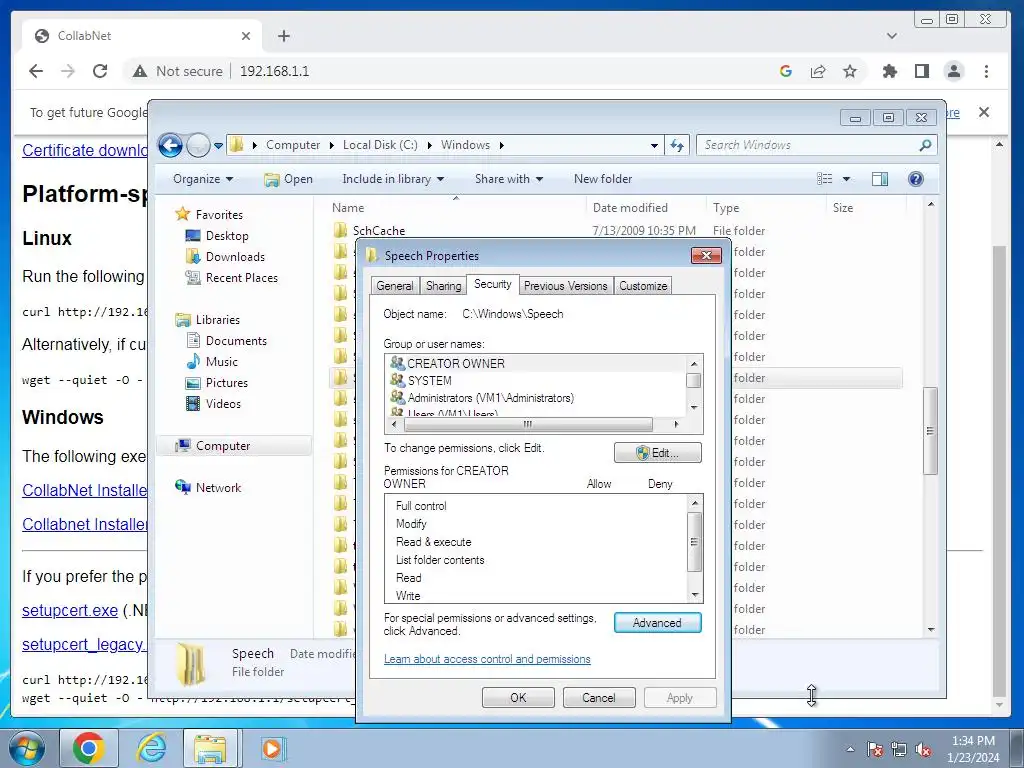
Task: Click search magnifier in Explorer
Action: coord(925,145)
